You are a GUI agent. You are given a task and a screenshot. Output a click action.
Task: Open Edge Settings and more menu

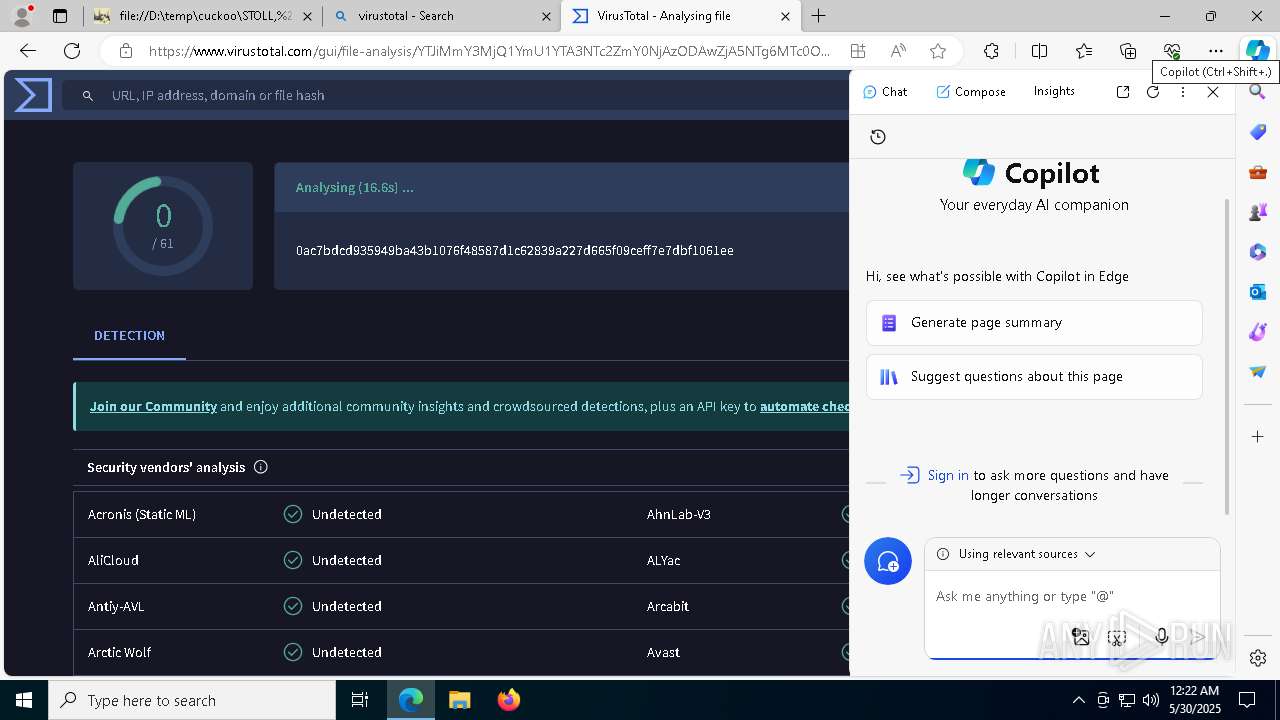(1216, 51)
